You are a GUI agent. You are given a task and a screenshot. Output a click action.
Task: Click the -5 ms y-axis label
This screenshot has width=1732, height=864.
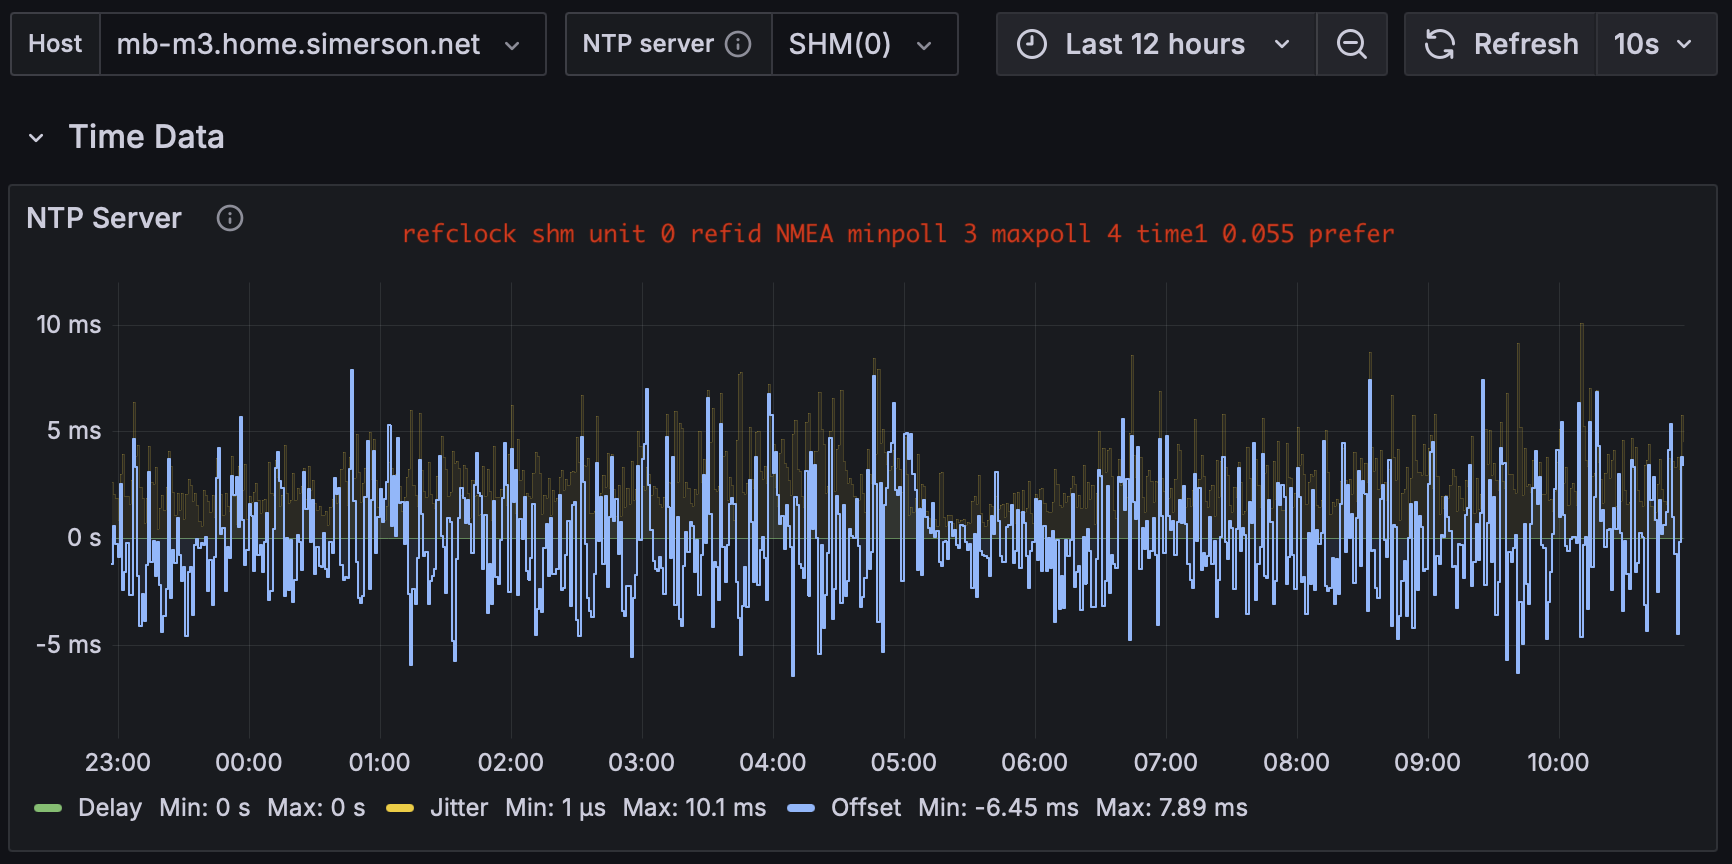(x=68, y=645)
